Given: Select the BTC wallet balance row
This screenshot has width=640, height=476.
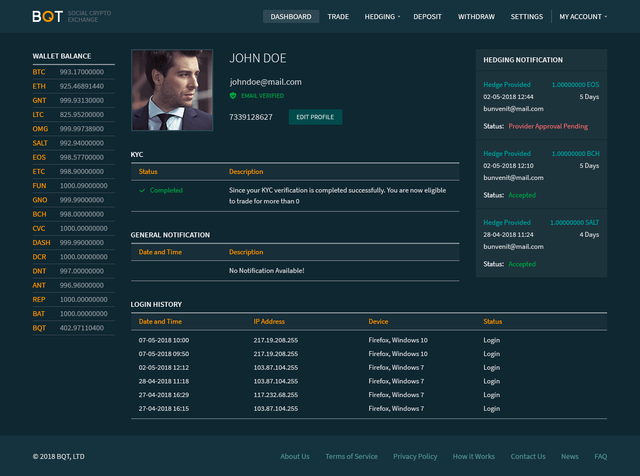Looking at the screenshot, I should coord(73,72).
